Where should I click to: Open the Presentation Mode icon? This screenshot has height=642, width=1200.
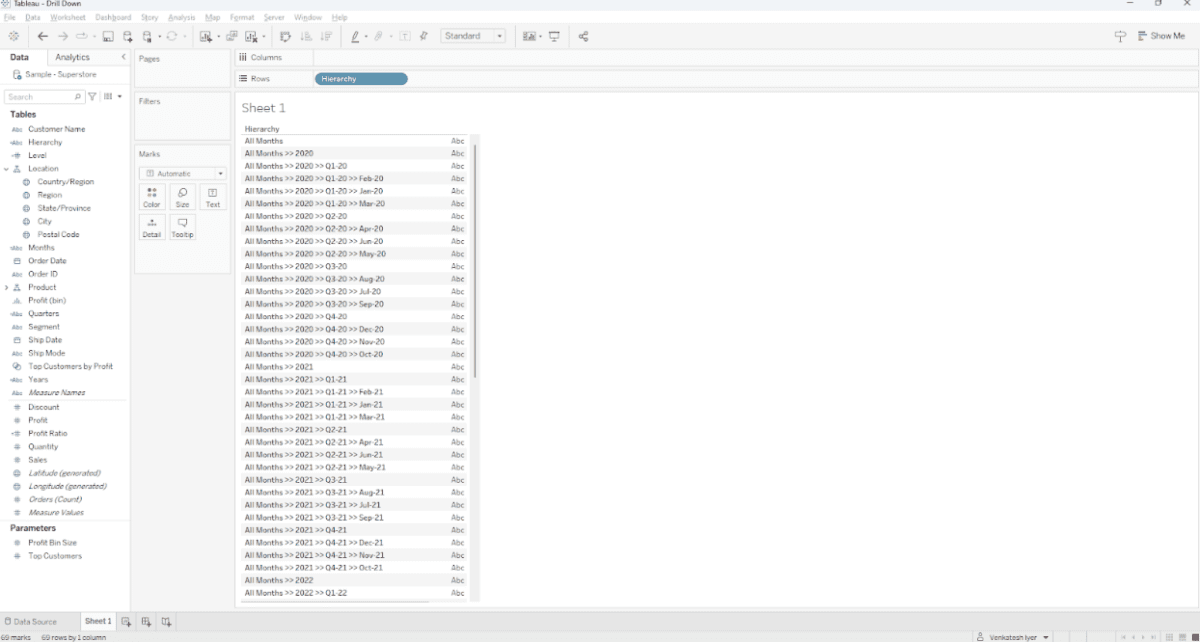[x=554, y=36]
